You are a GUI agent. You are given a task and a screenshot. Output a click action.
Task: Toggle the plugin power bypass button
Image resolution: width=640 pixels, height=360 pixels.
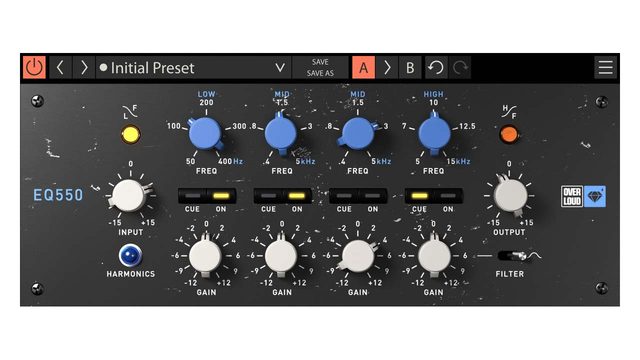pyautogui.click(x=34, y=67)
